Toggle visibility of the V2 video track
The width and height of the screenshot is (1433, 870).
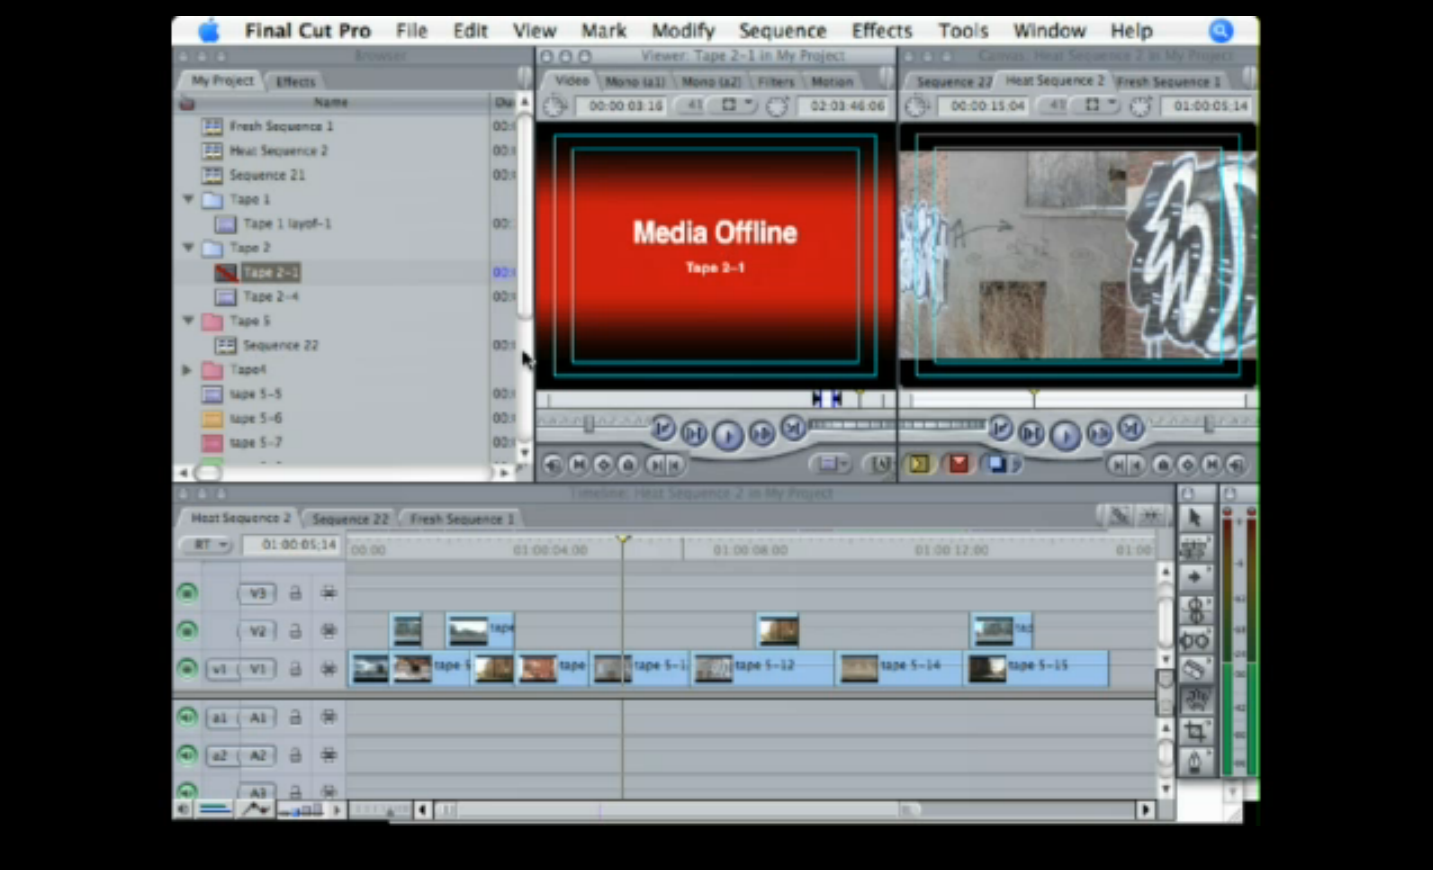tap(187, 631)
